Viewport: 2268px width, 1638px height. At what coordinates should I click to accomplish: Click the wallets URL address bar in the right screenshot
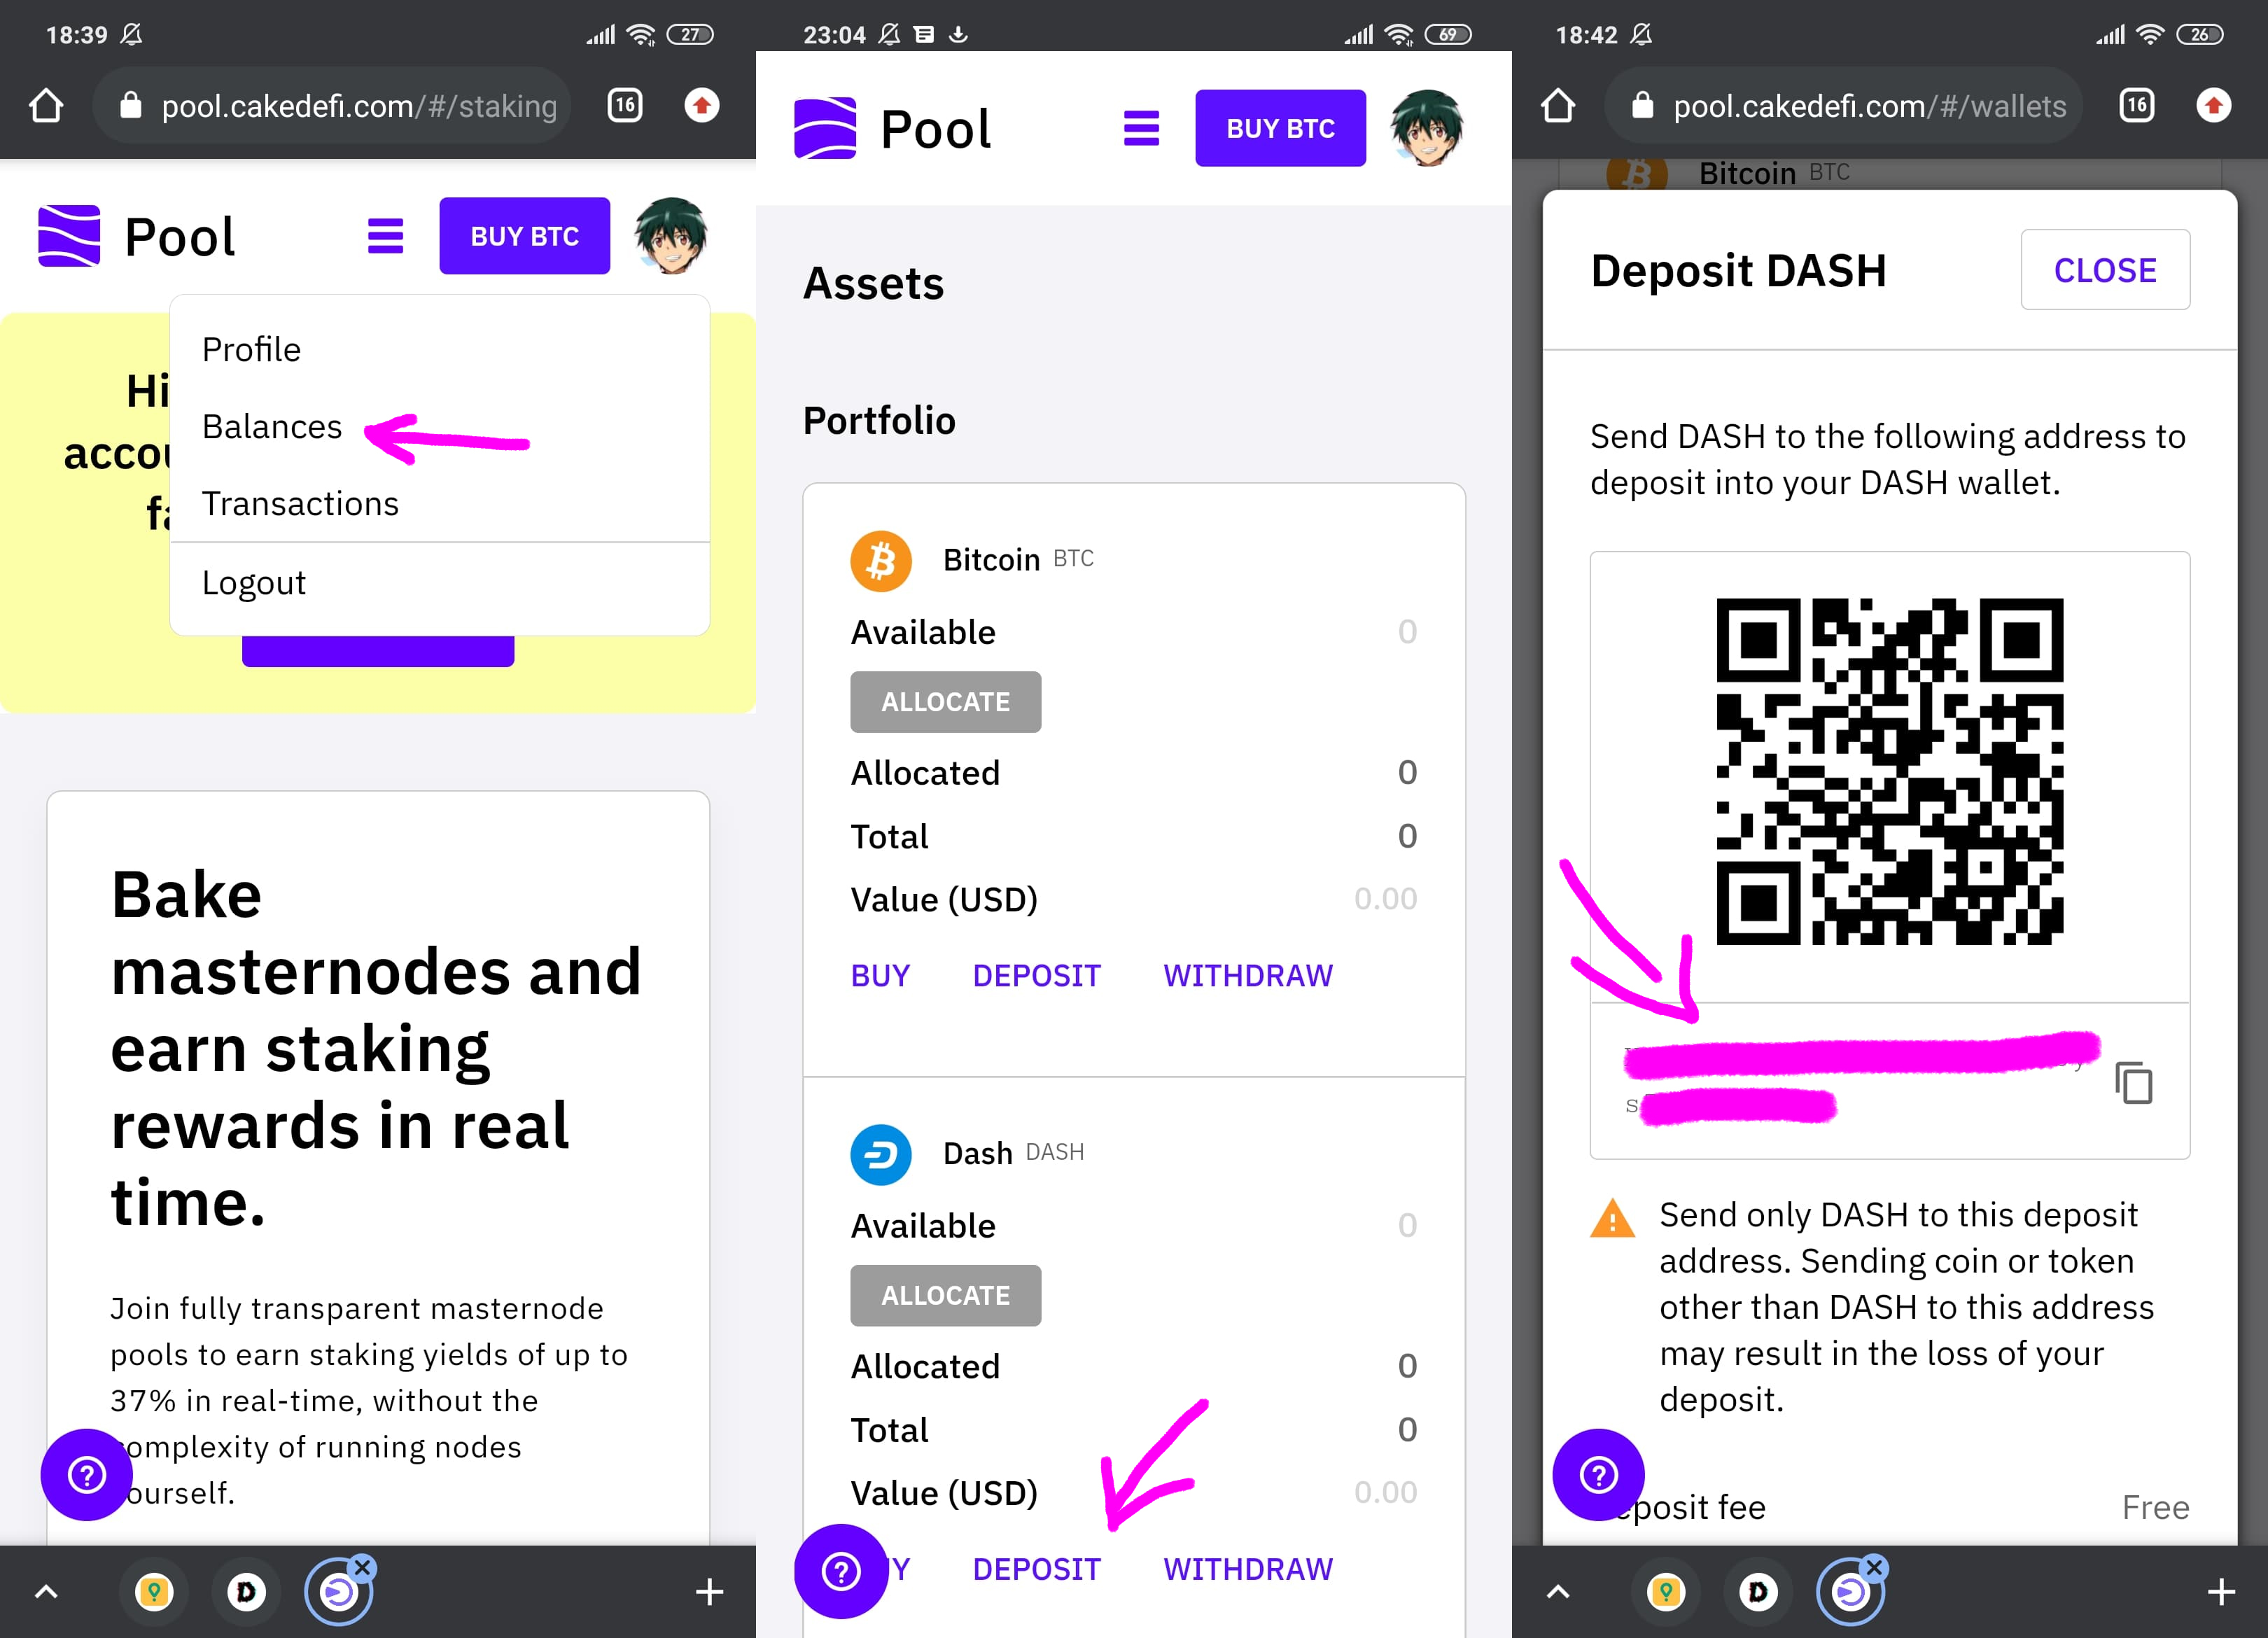coord(1844,105)
